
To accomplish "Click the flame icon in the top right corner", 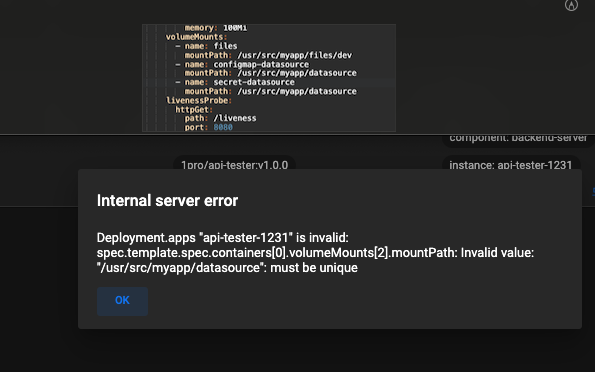I will click(x=571, y=5).
